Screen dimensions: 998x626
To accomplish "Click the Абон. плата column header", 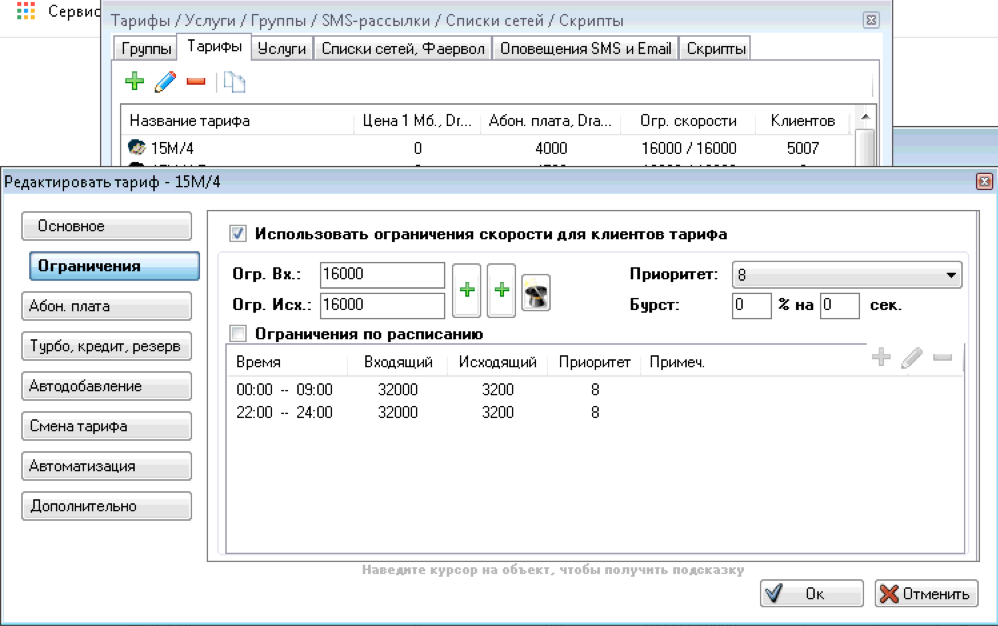I will (x=550, y=121).
